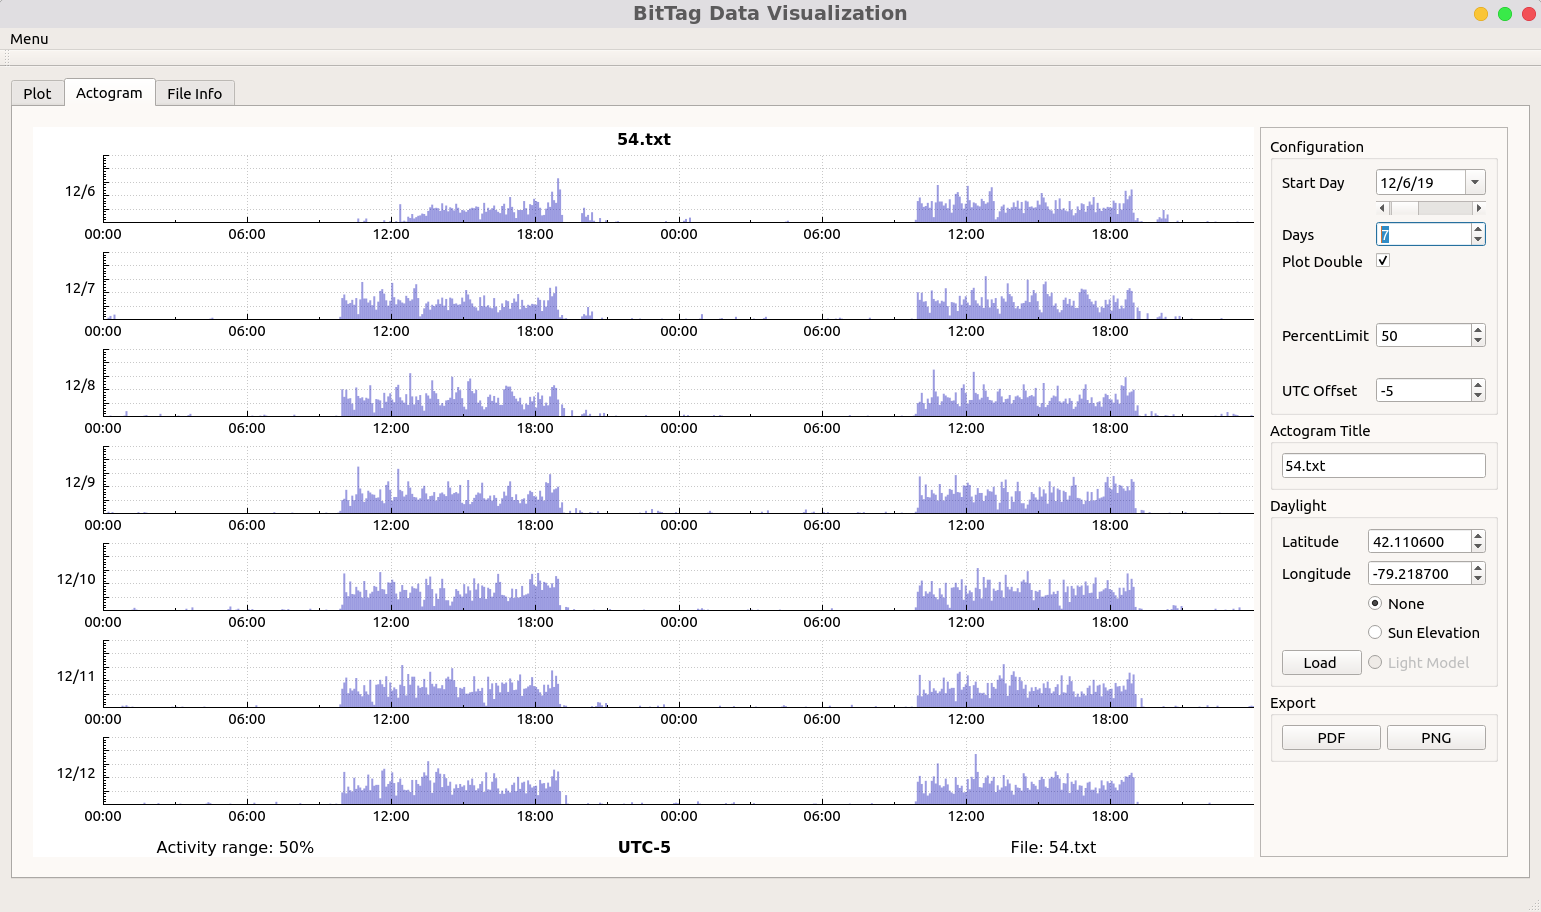The image size is (1541, 912).
Task: Click the File: 54.txt footer text
Action: [x=1053, y=847]
